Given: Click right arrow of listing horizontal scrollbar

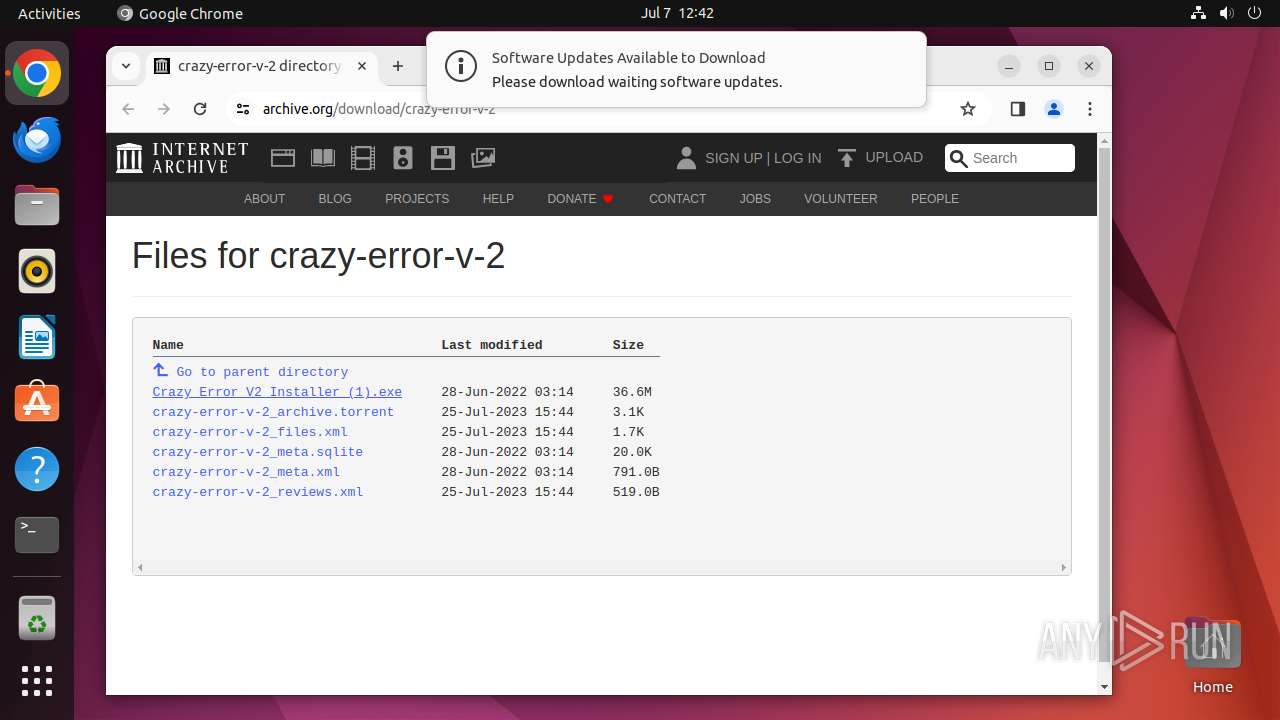Looking at the screenshot, I should [x=1063, y=567].
